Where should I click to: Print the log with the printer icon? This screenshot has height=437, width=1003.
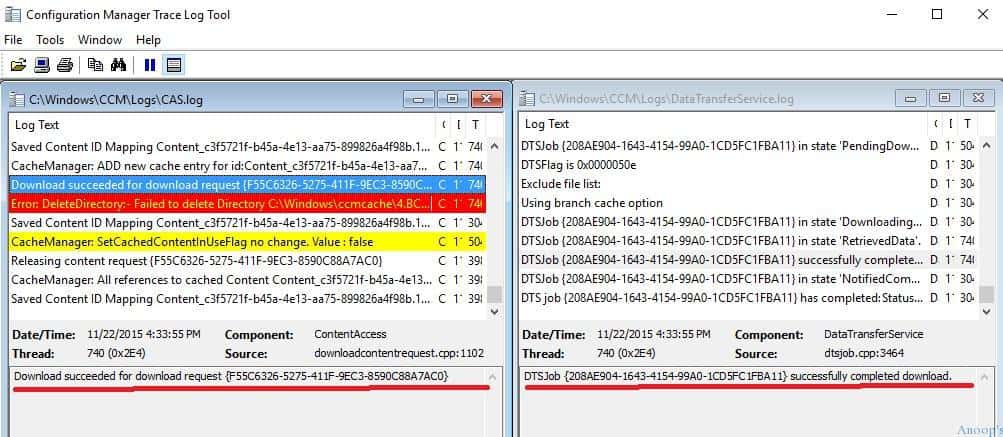pos(65,65)
